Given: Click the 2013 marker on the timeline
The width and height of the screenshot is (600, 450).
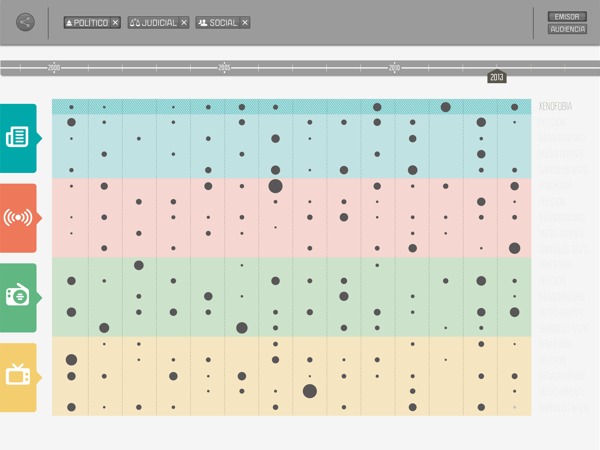Looking at the screenshot, I should click(497, 77).
